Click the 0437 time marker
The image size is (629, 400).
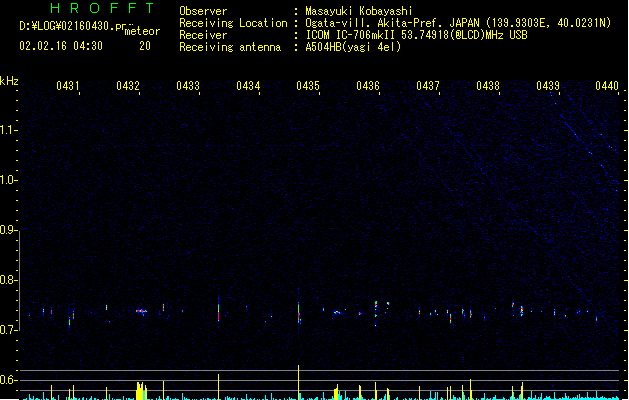(428, 86)
